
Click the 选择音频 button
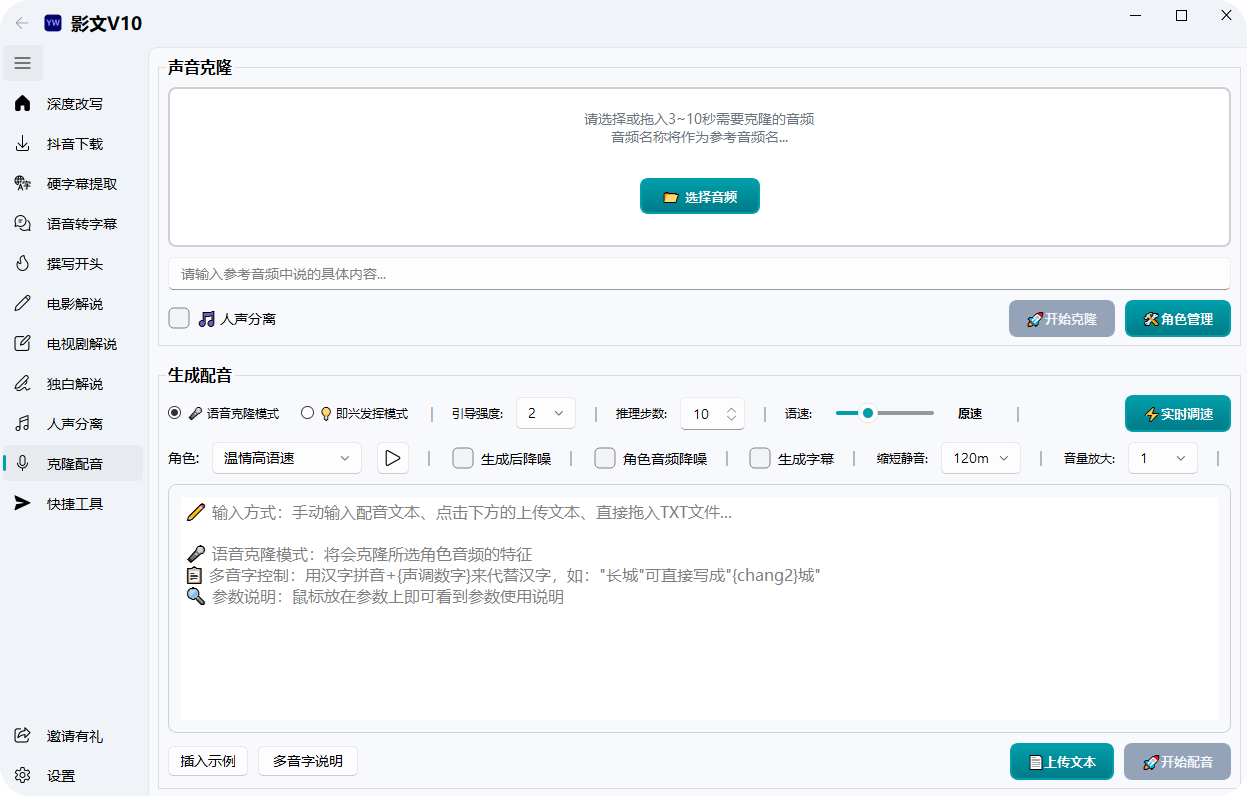coord(700,197)
